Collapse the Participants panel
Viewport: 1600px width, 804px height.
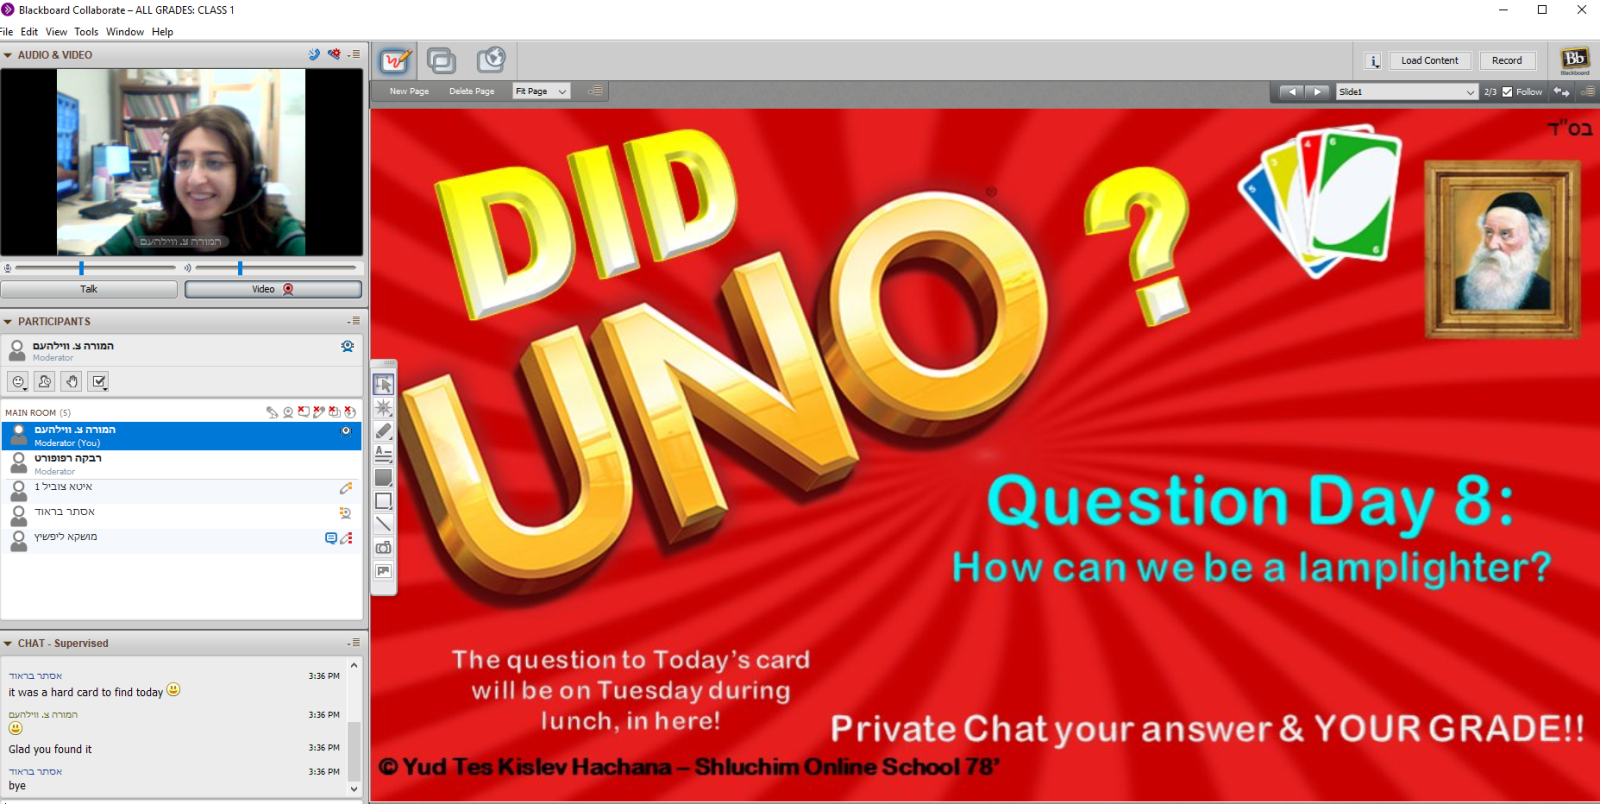pyautogui.click(x=8, y=322)
